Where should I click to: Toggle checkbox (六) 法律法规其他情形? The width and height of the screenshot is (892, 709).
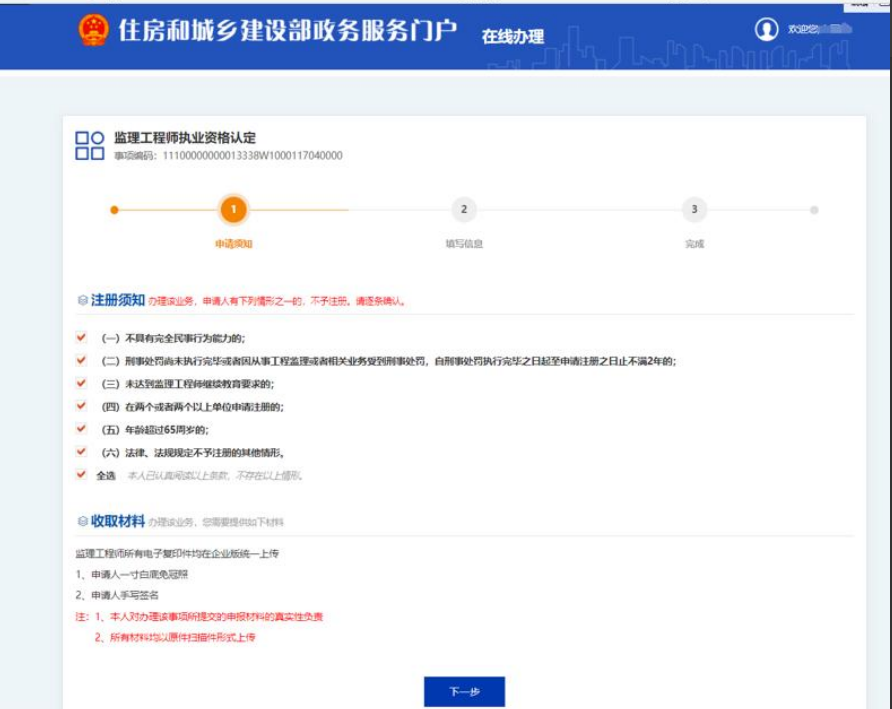coord(82,453)
